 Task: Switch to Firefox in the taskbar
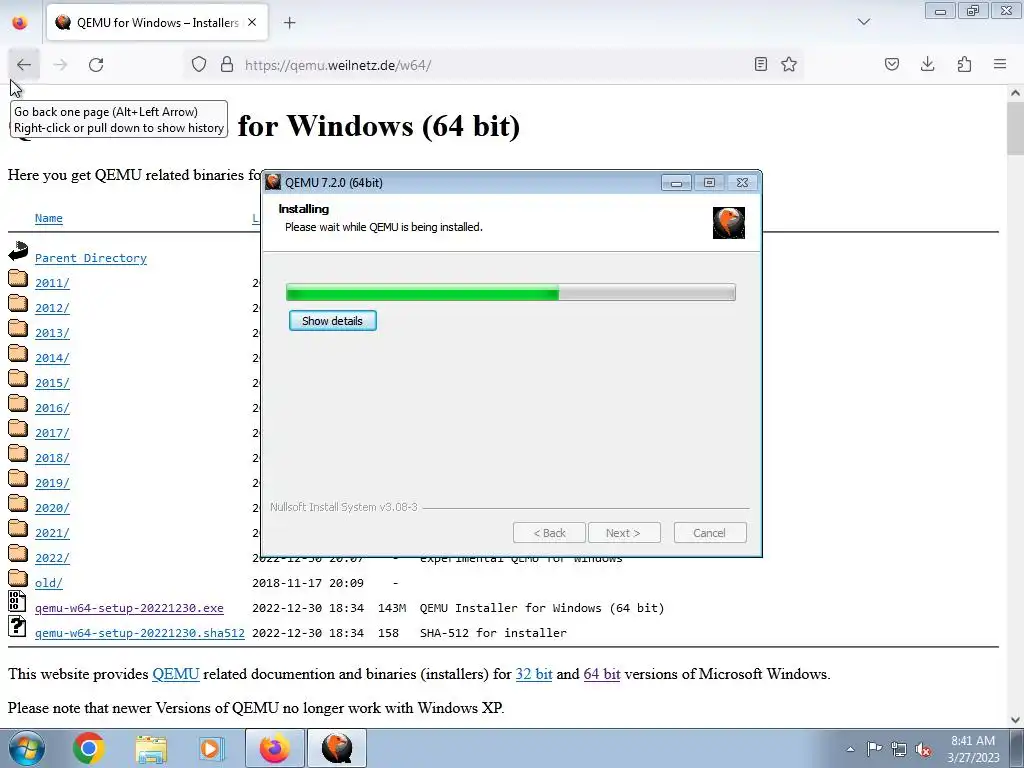click(x=274, y=748)
